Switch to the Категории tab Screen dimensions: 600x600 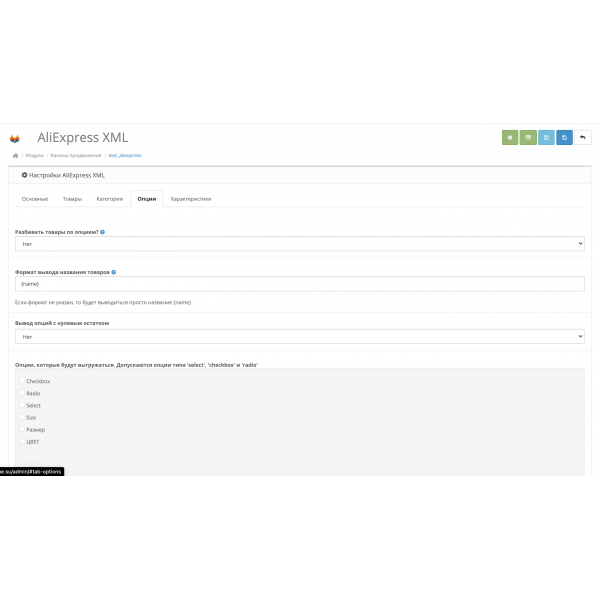(x=110, y=199)
